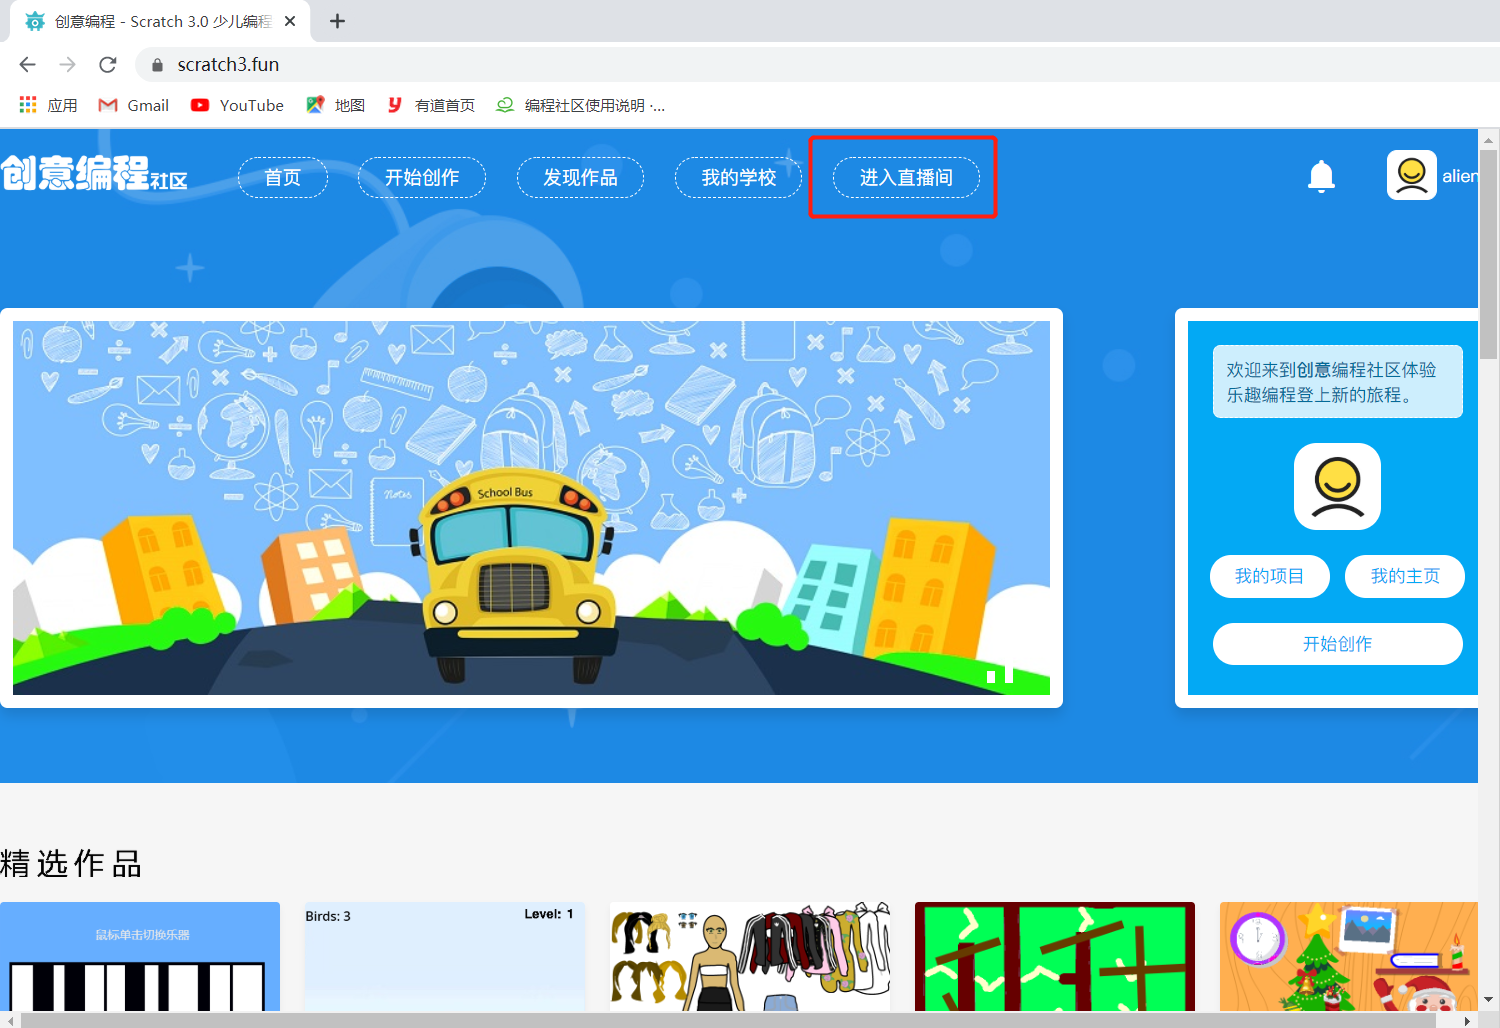Open the notification bell

[x=1321, y=176]
